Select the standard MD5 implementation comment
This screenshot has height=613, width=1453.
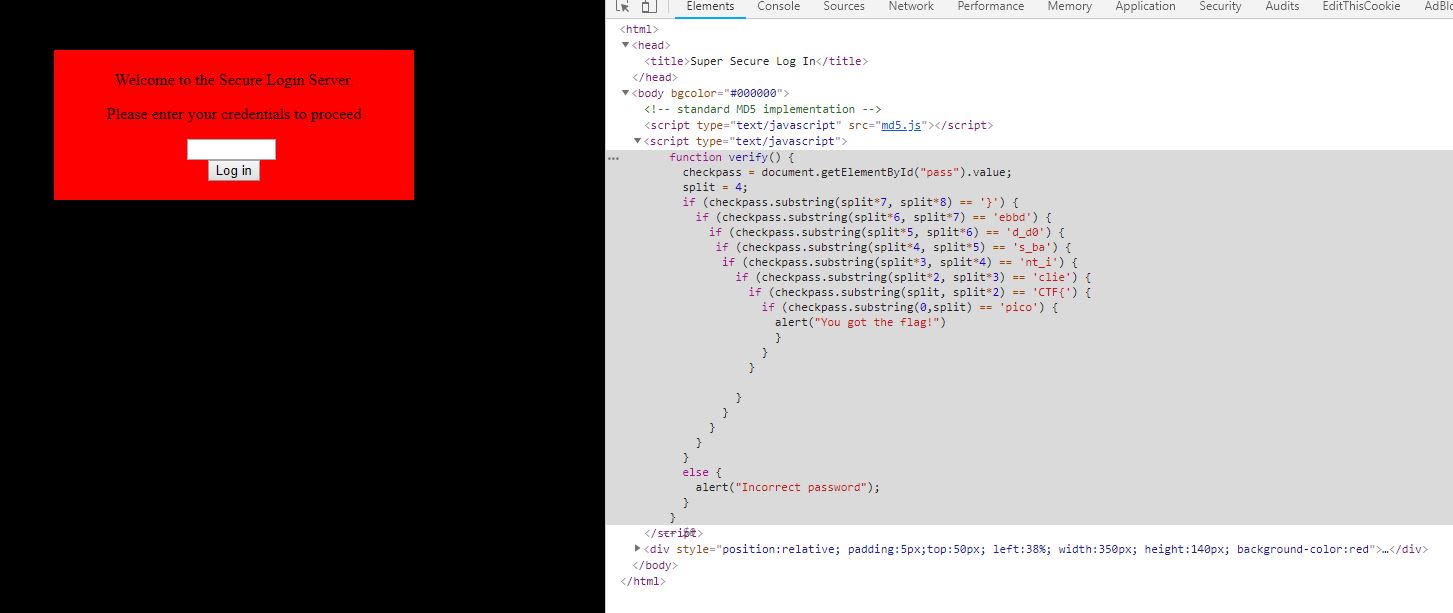[763, 109]
